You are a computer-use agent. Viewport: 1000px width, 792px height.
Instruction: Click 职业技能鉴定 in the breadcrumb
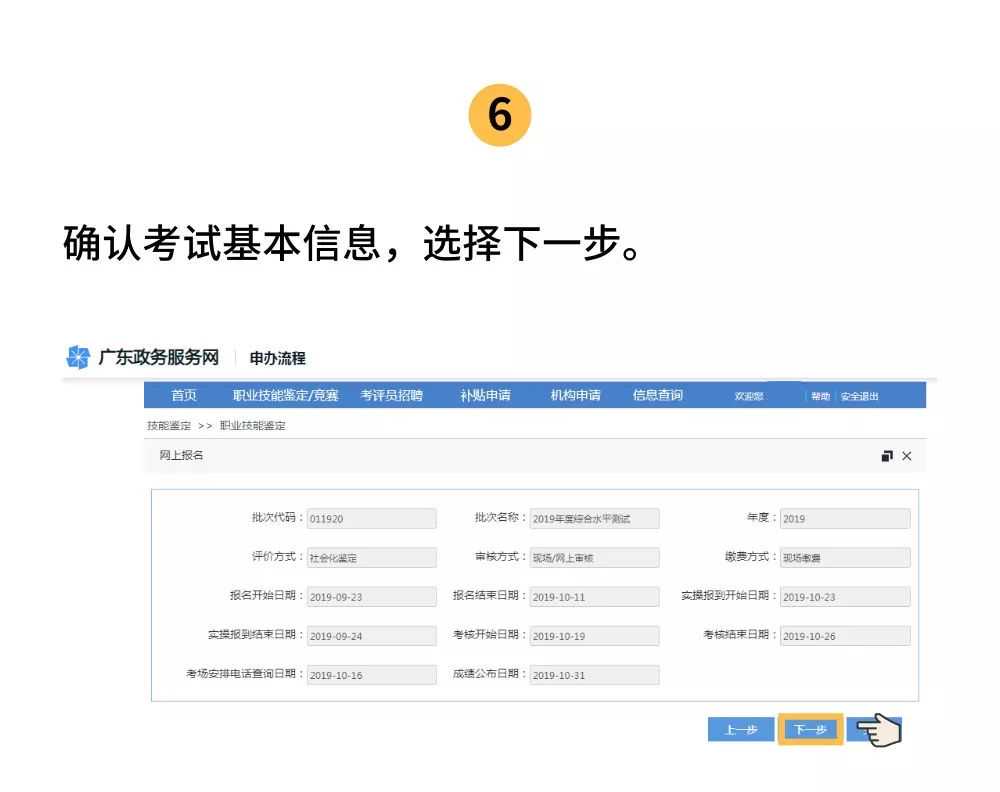coord(253,426)
